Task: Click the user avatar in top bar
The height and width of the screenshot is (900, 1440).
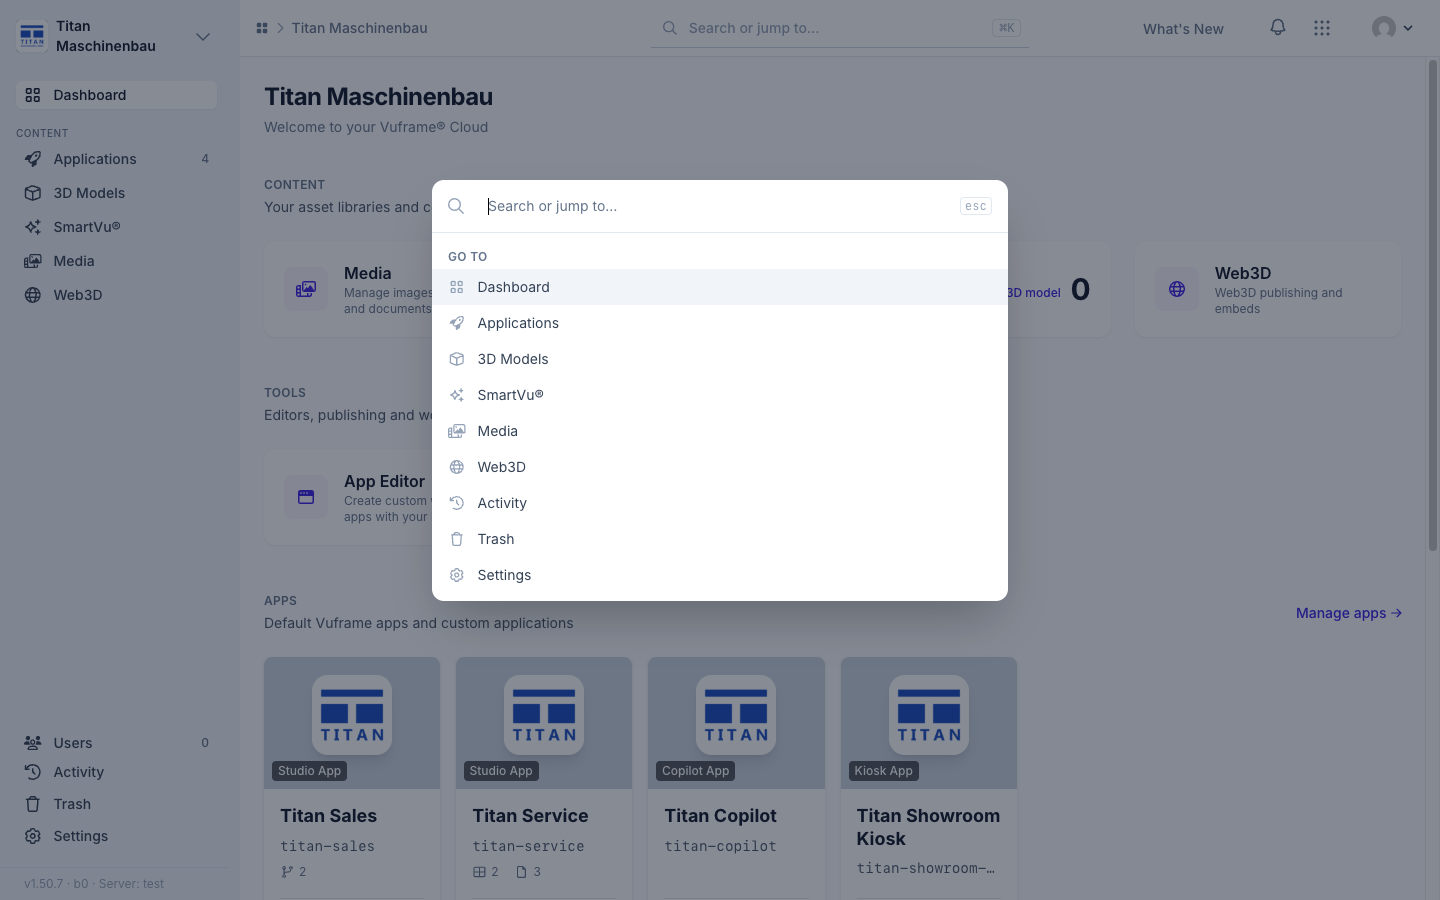Action: tap(1384, 28)
